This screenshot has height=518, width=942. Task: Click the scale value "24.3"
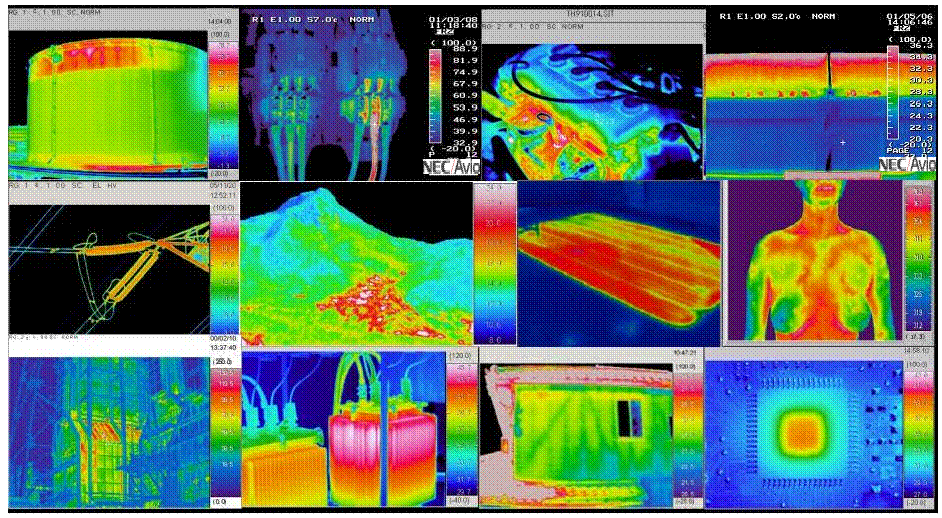922,115
